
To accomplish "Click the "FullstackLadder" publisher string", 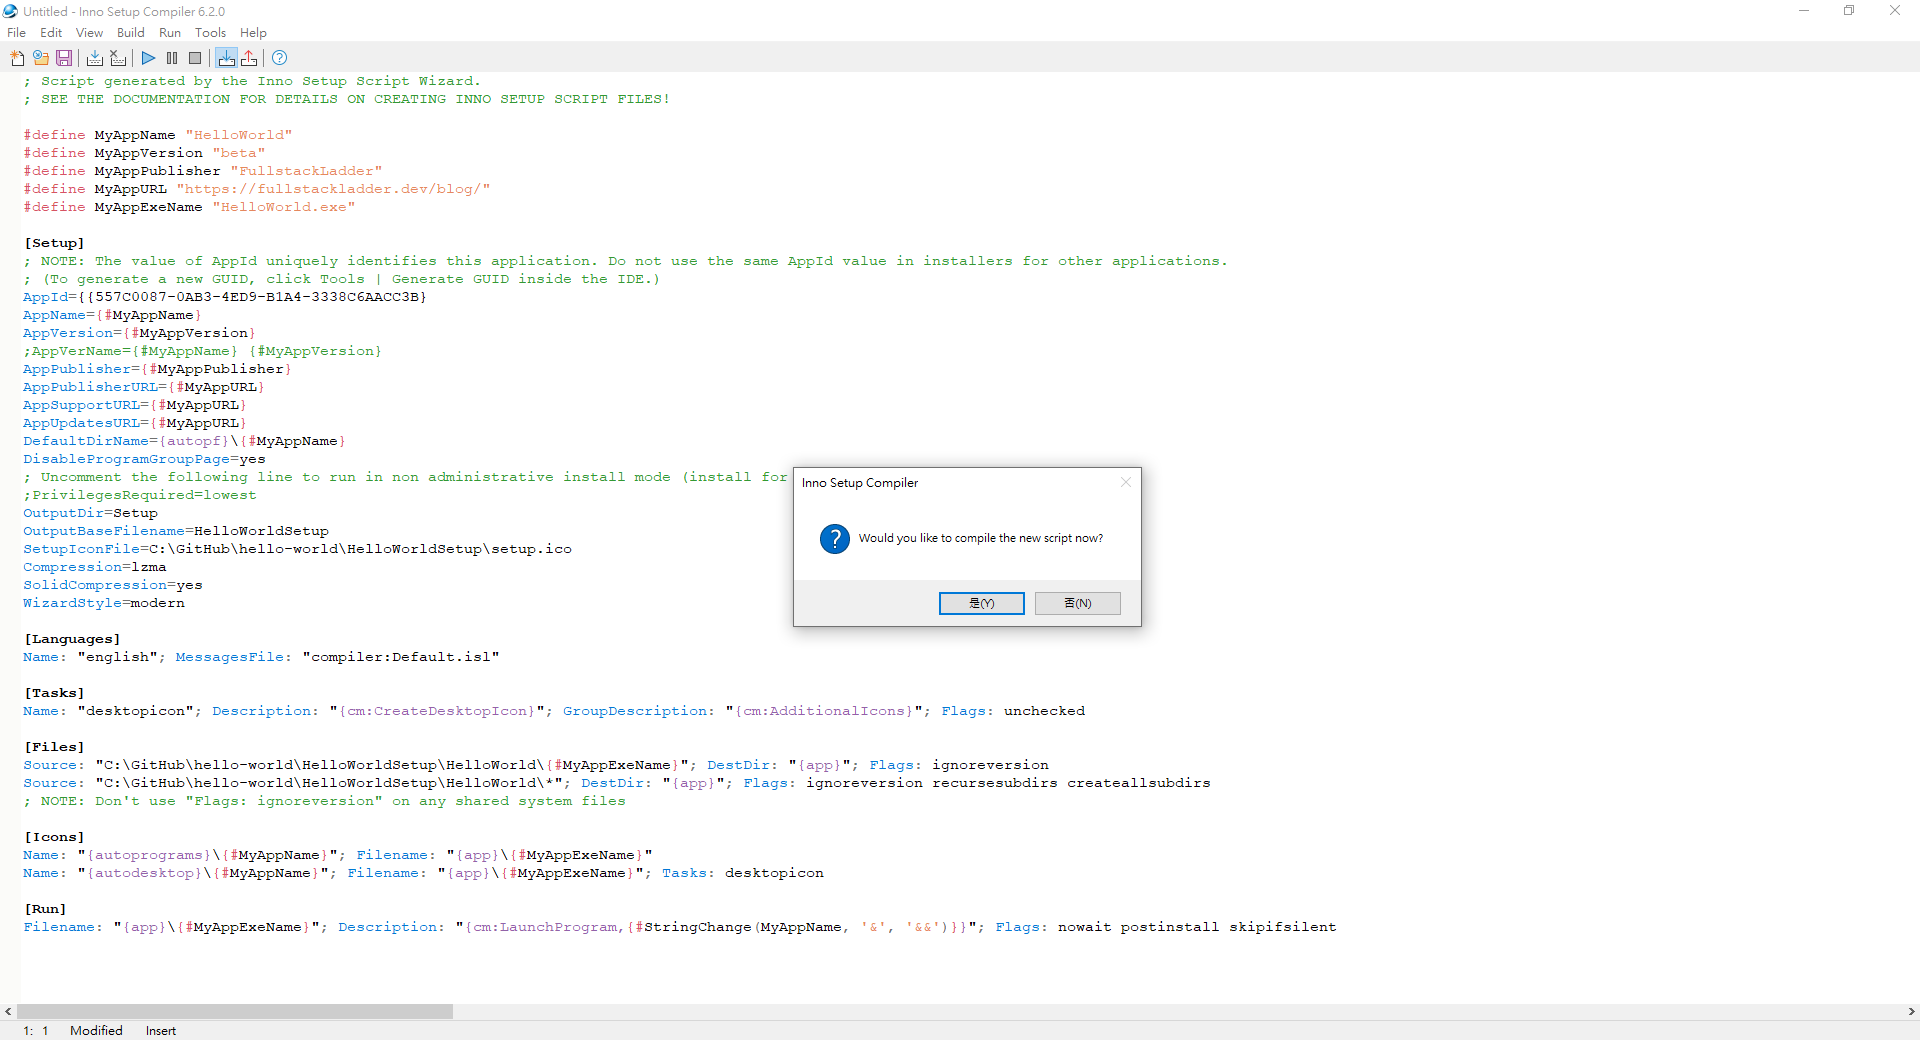I will (306, 171).
